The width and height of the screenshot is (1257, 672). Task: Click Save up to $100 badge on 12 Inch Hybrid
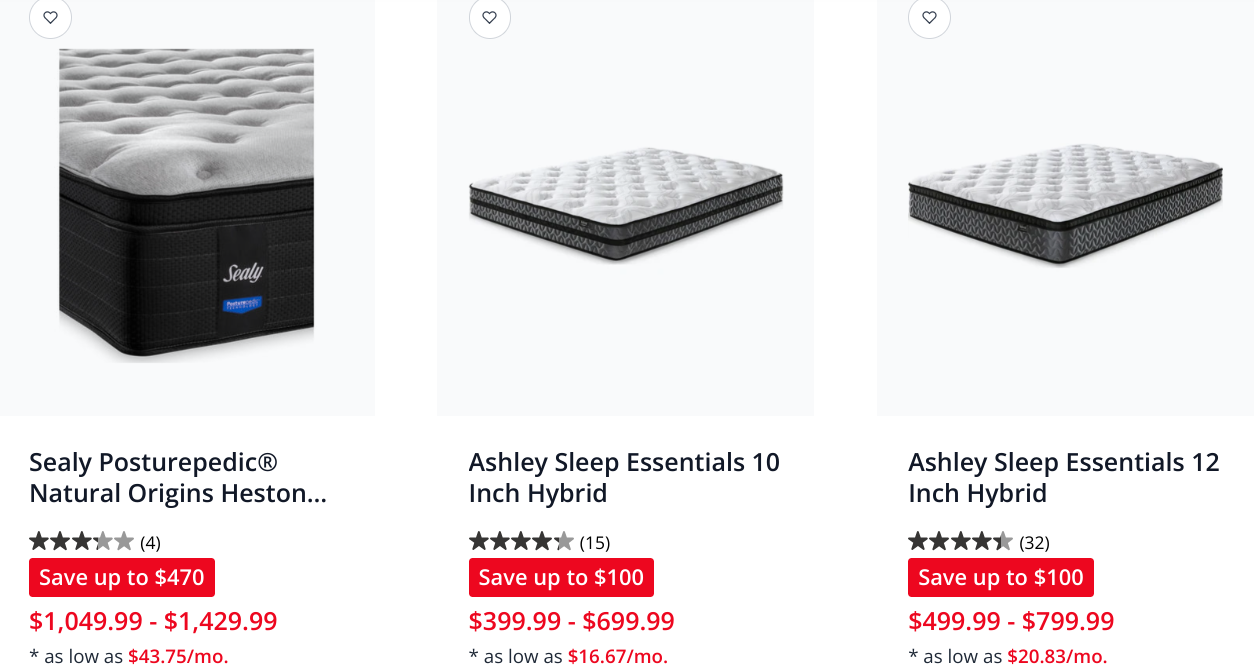click(1001, 578)
